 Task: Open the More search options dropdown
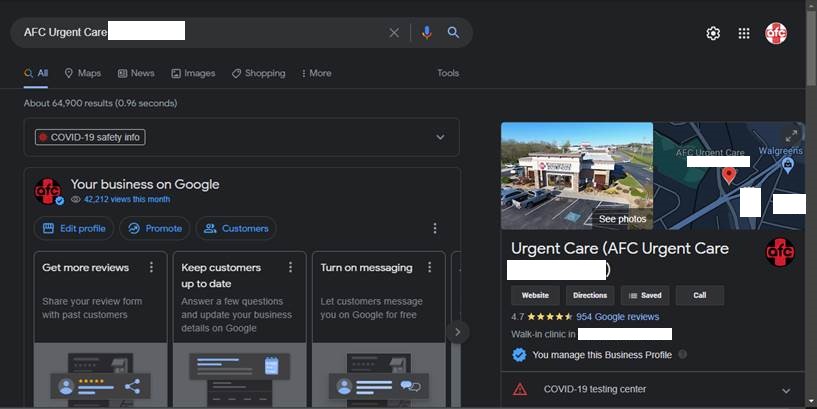click(316, 73)
